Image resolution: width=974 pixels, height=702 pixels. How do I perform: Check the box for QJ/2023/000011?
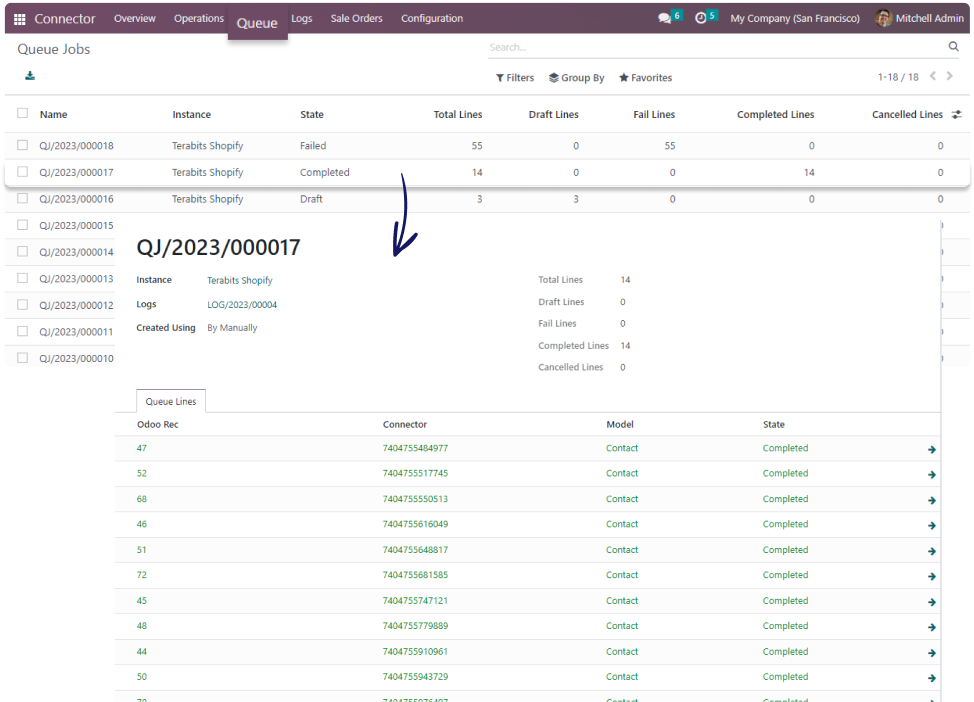point(23,332)
